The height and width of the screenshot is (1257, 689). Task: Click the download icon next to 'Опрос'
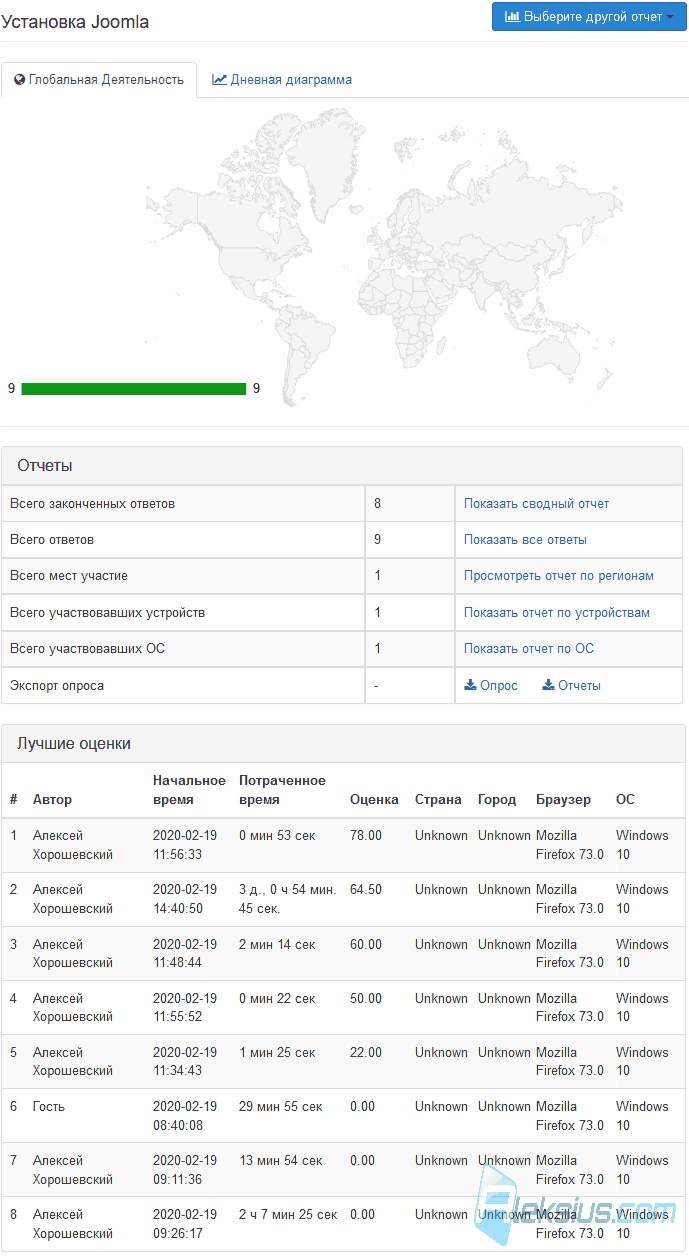point(470,685)
